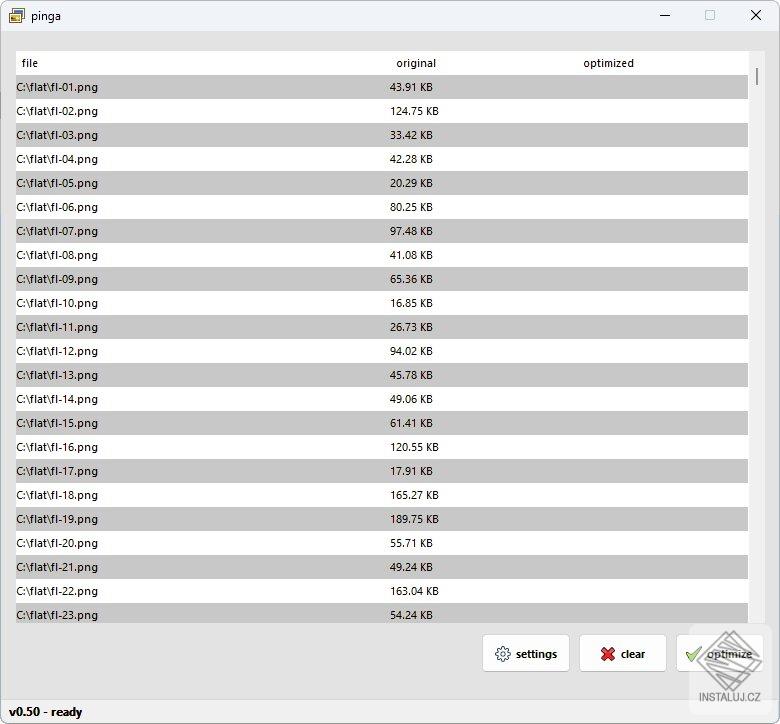Click the 49.06 KB size value
The width and height of the screenshot is (780, 724).
(x=411, y=399)
